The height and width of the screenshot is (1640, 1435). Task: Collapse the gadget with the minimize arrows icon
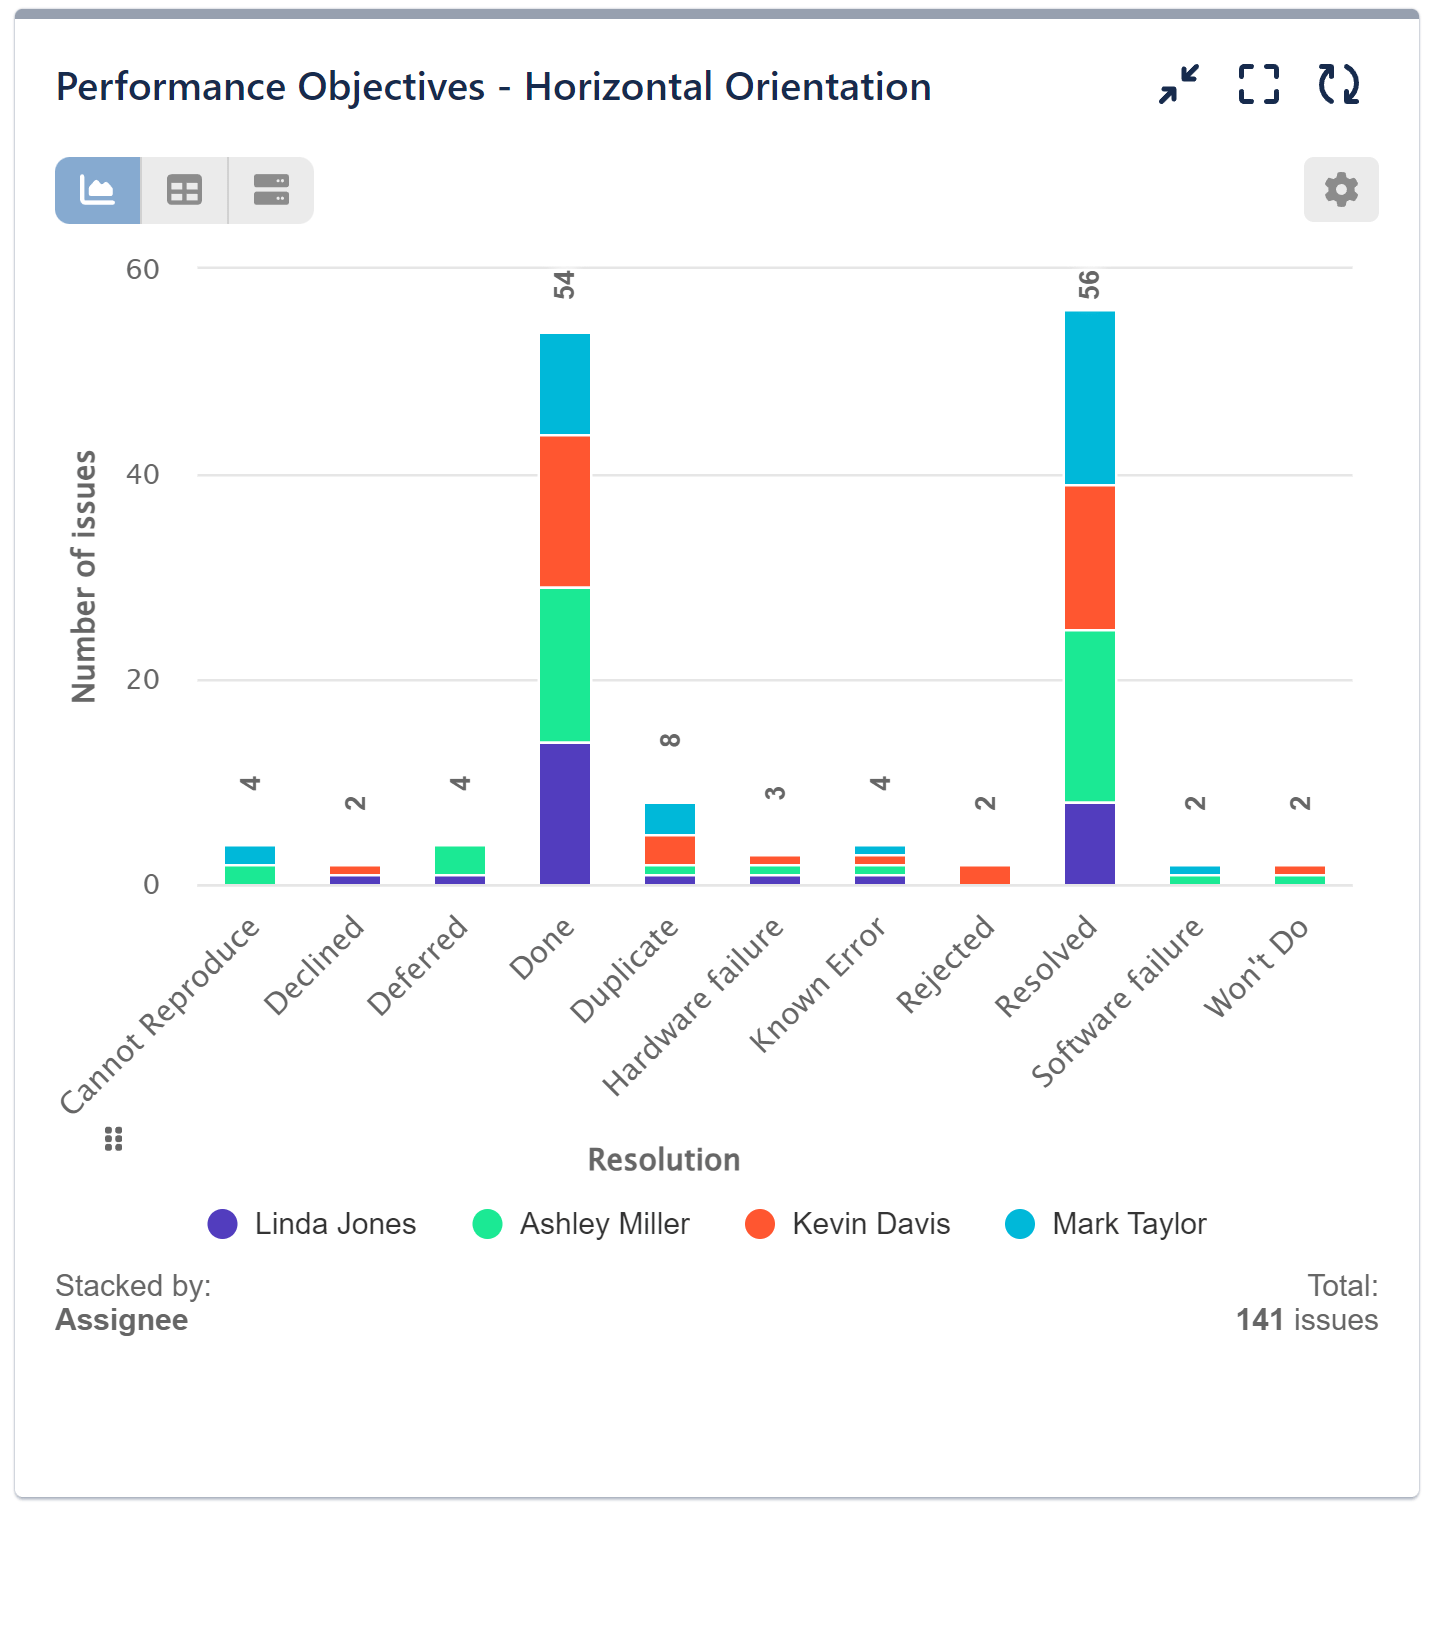pos(1177,85)
